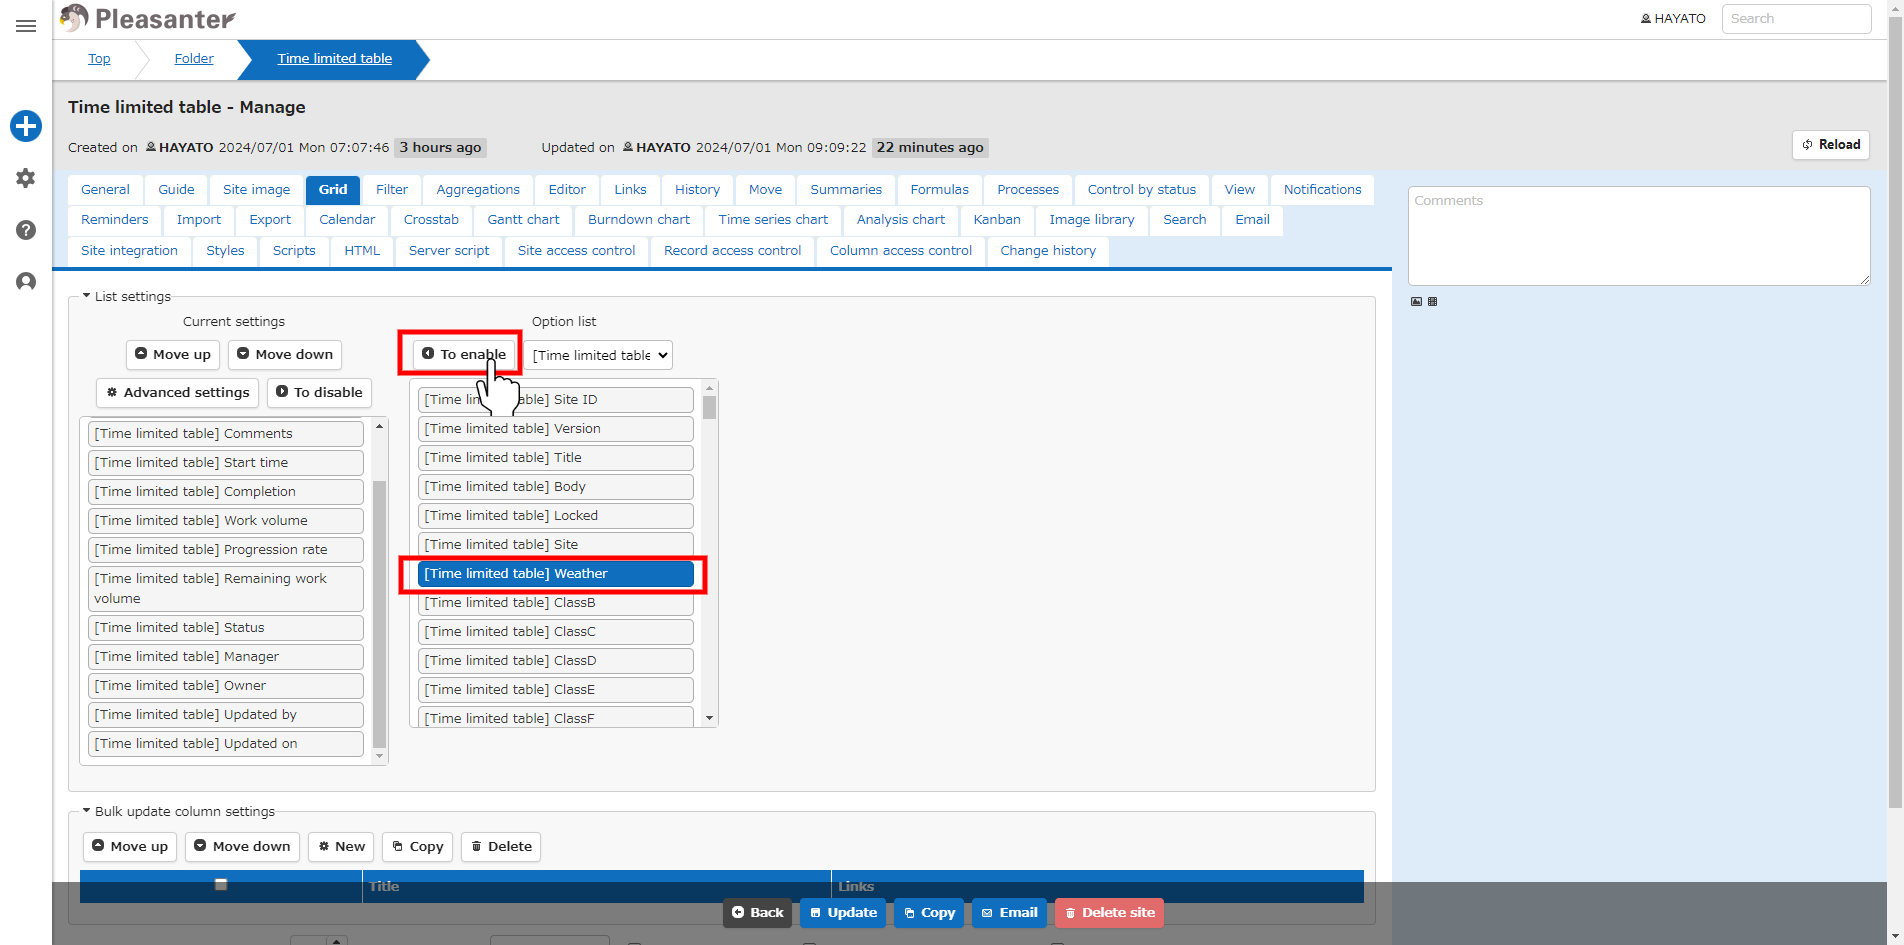Switch to the Filter tab

[392, 189]
